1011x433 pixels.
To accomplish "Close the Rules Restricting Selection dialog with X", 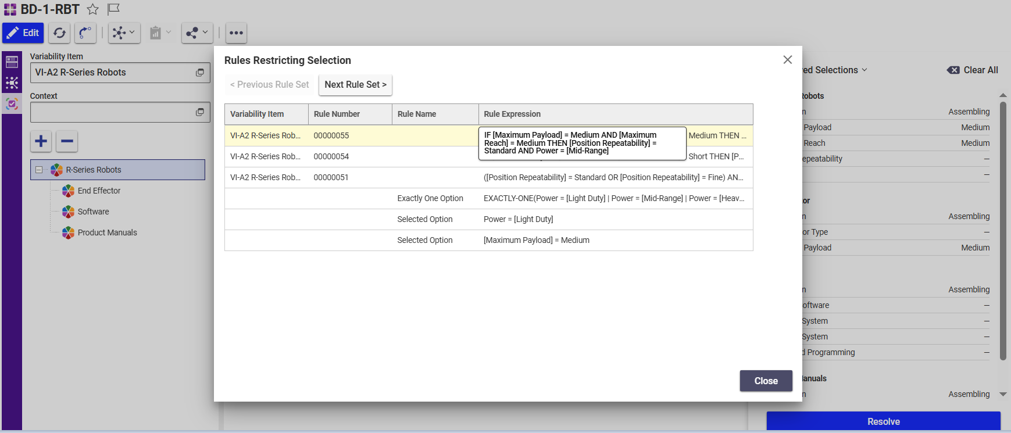I will pyautogui.click(x=787, y=59).
